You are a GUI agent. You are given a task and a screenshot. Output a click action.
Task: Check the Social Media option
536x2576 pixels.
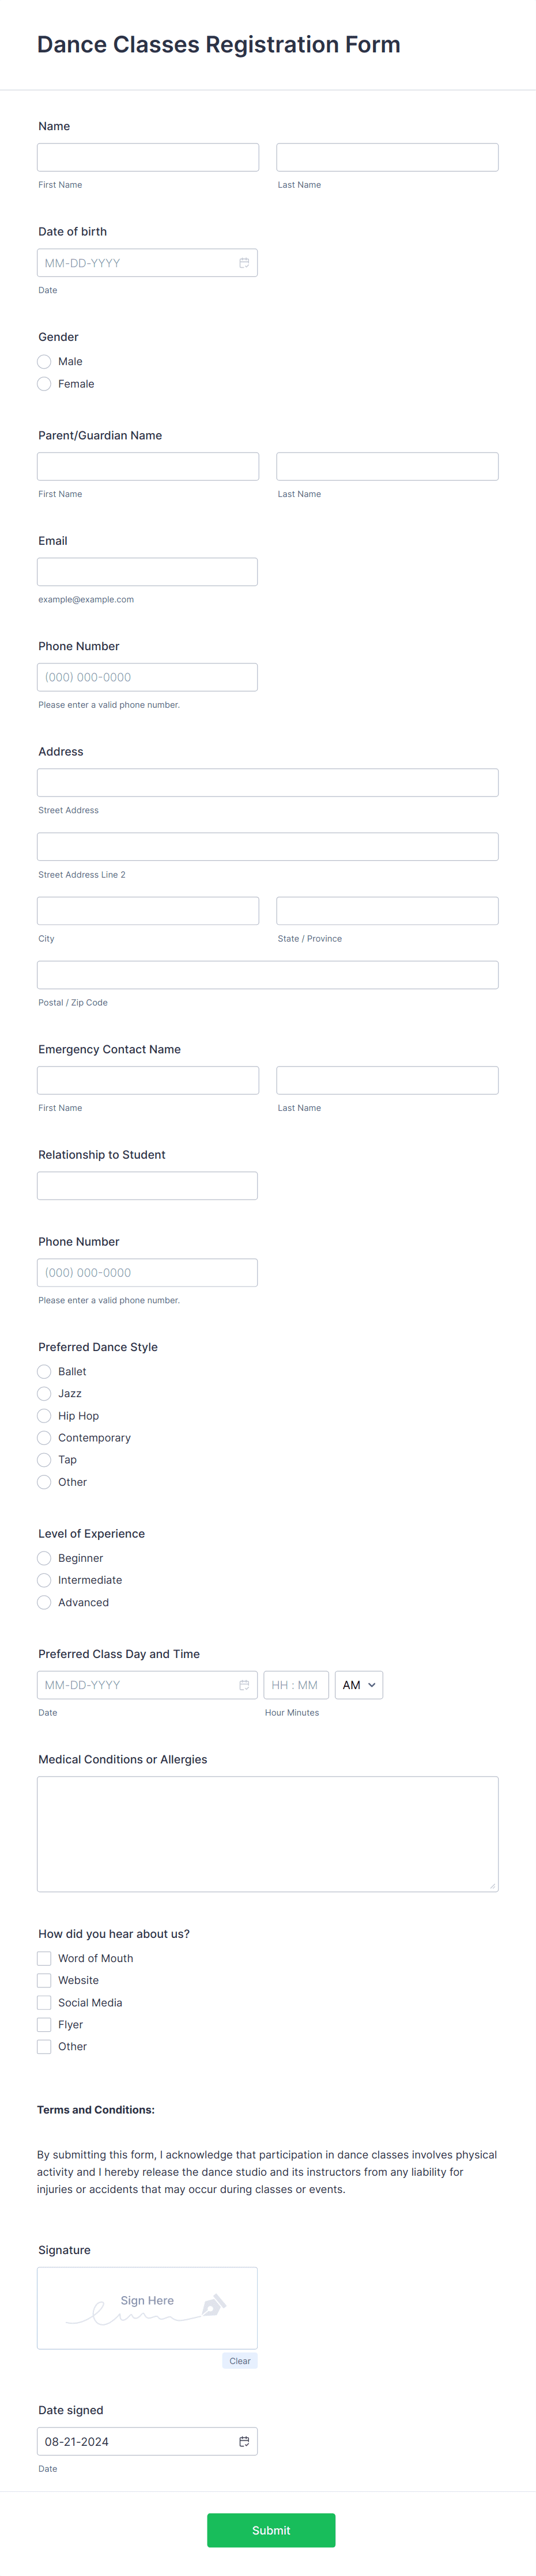[x=44, y=2002]
